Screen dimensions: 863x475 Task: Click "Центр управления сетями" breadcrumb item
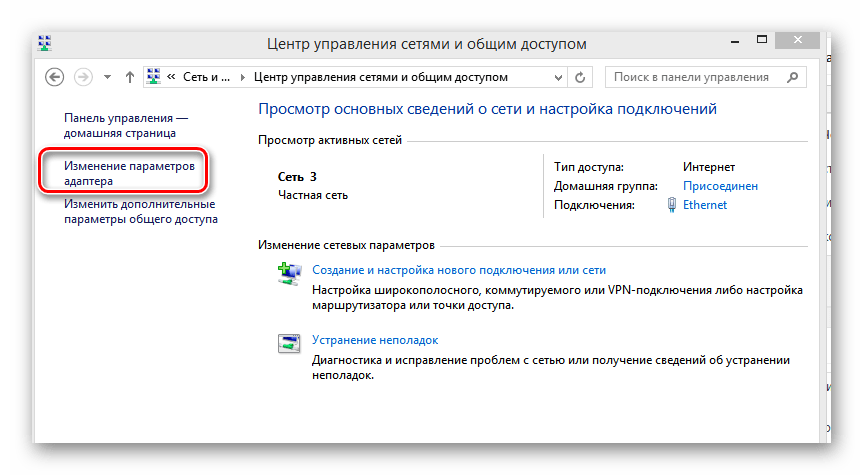(381, 77)
